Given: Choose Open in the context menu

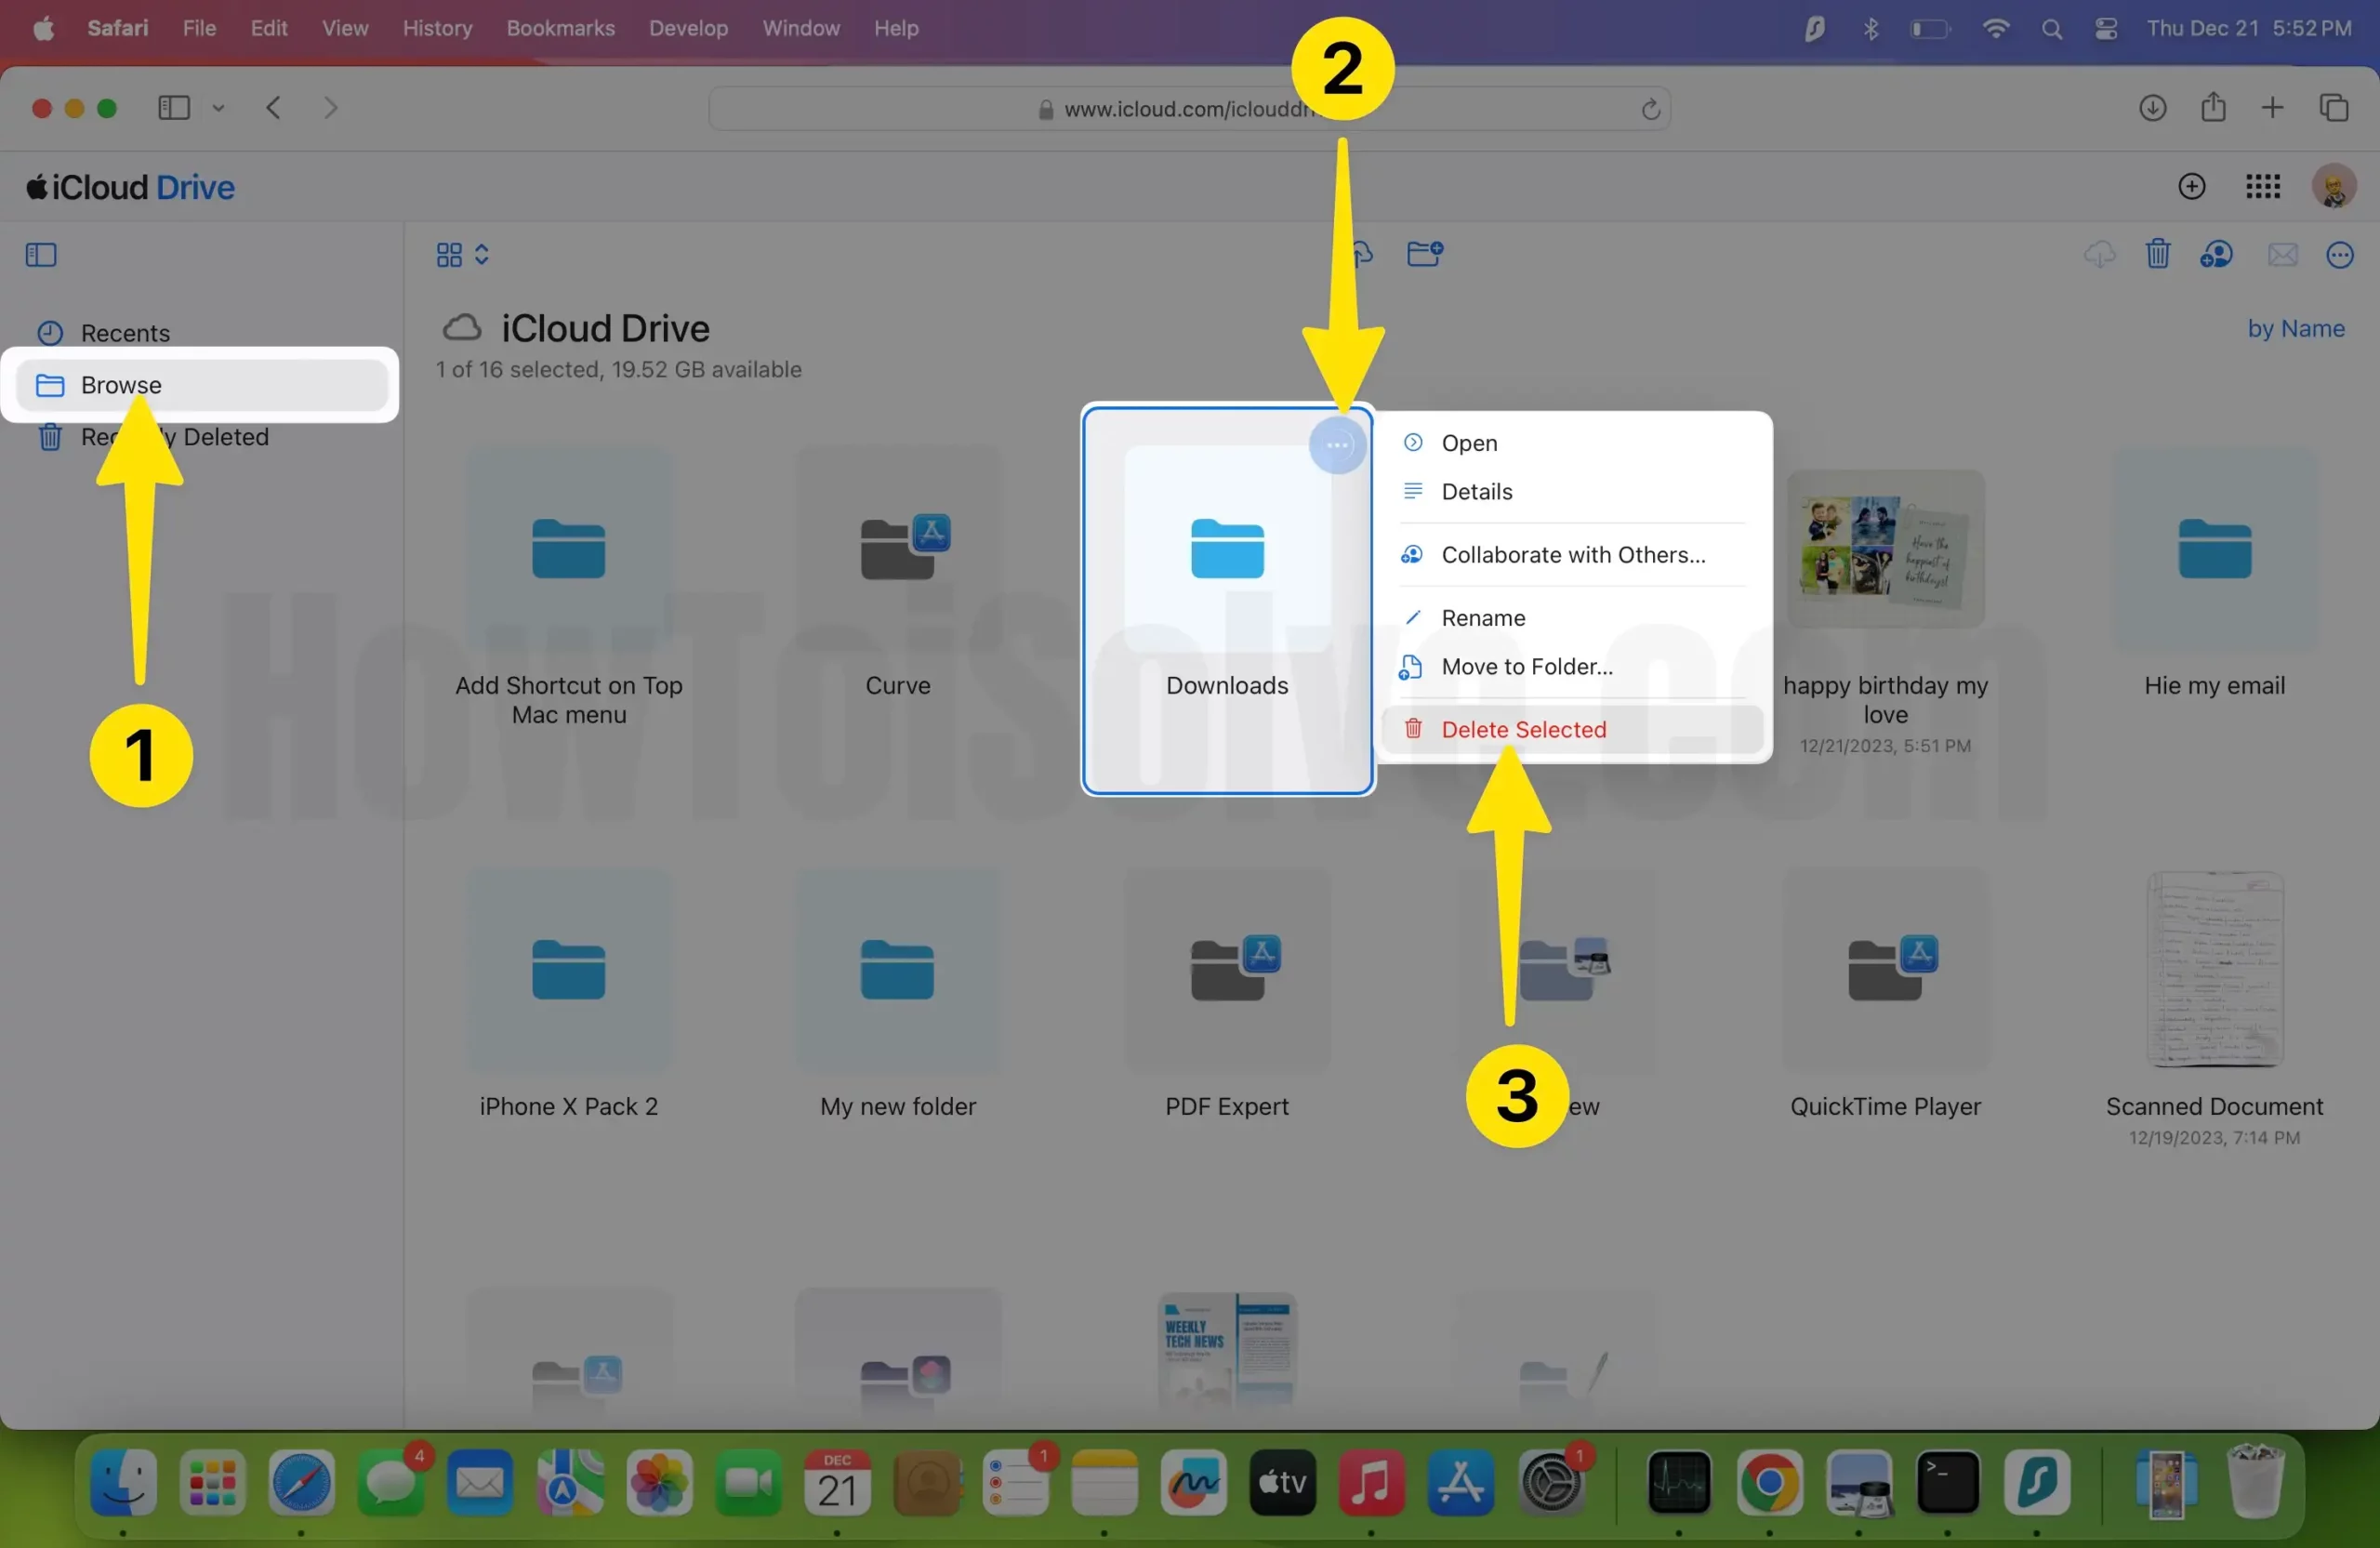Looking at the screenshot, I should coord(1572,443).
